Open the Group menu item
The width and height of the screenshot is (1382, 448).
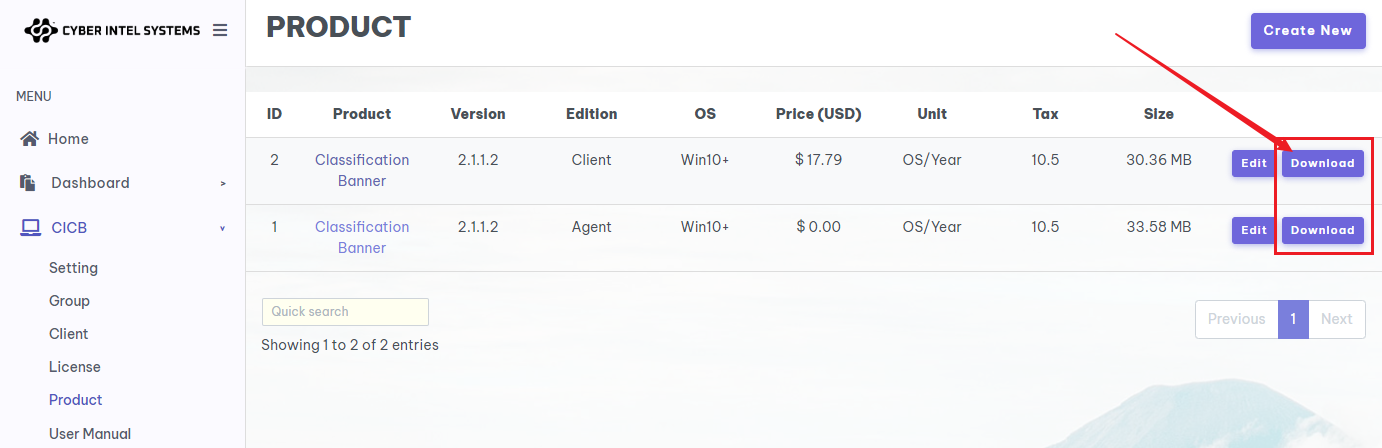pos(69,301)
